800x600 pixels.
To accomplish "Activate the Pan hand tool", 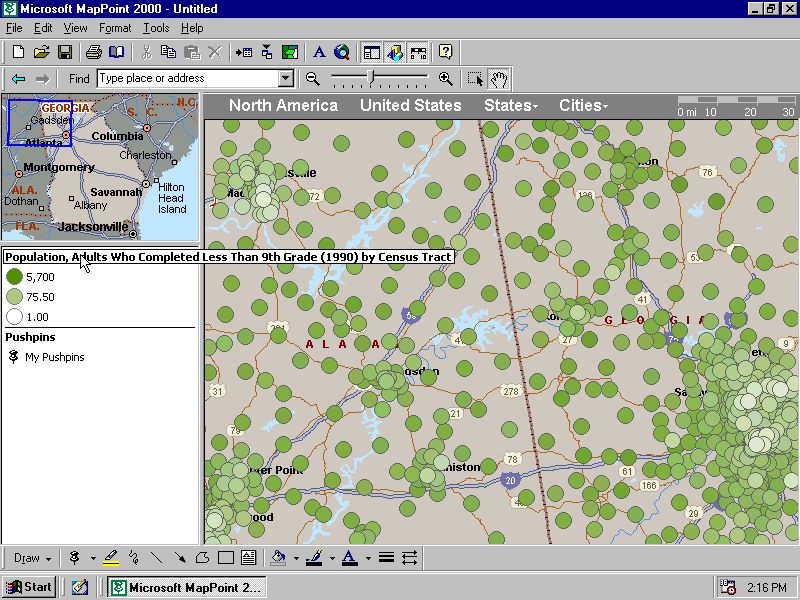I will 498,79.
